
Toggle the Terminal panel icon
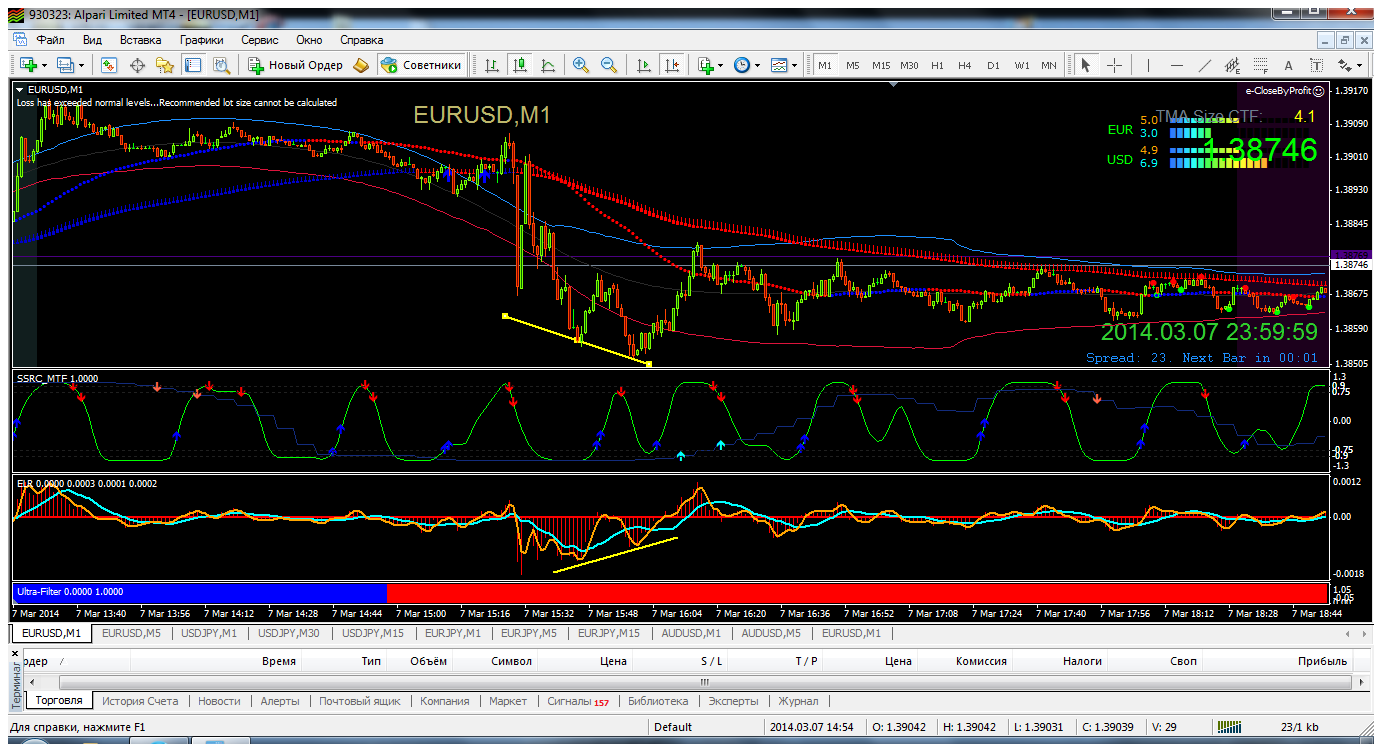193,65
